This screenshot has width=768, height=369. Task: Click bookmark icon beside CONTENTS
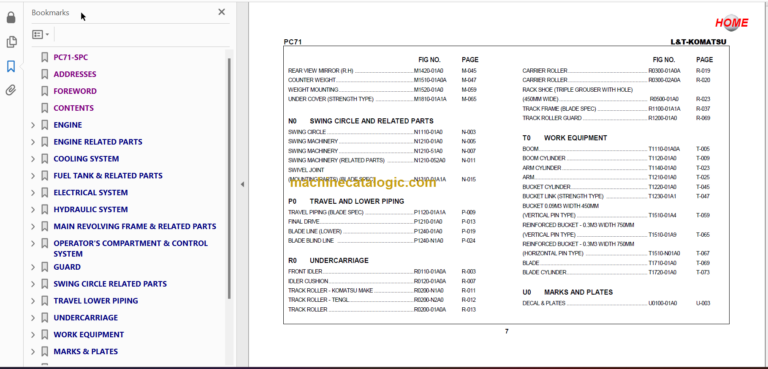[x=45, y=108]
